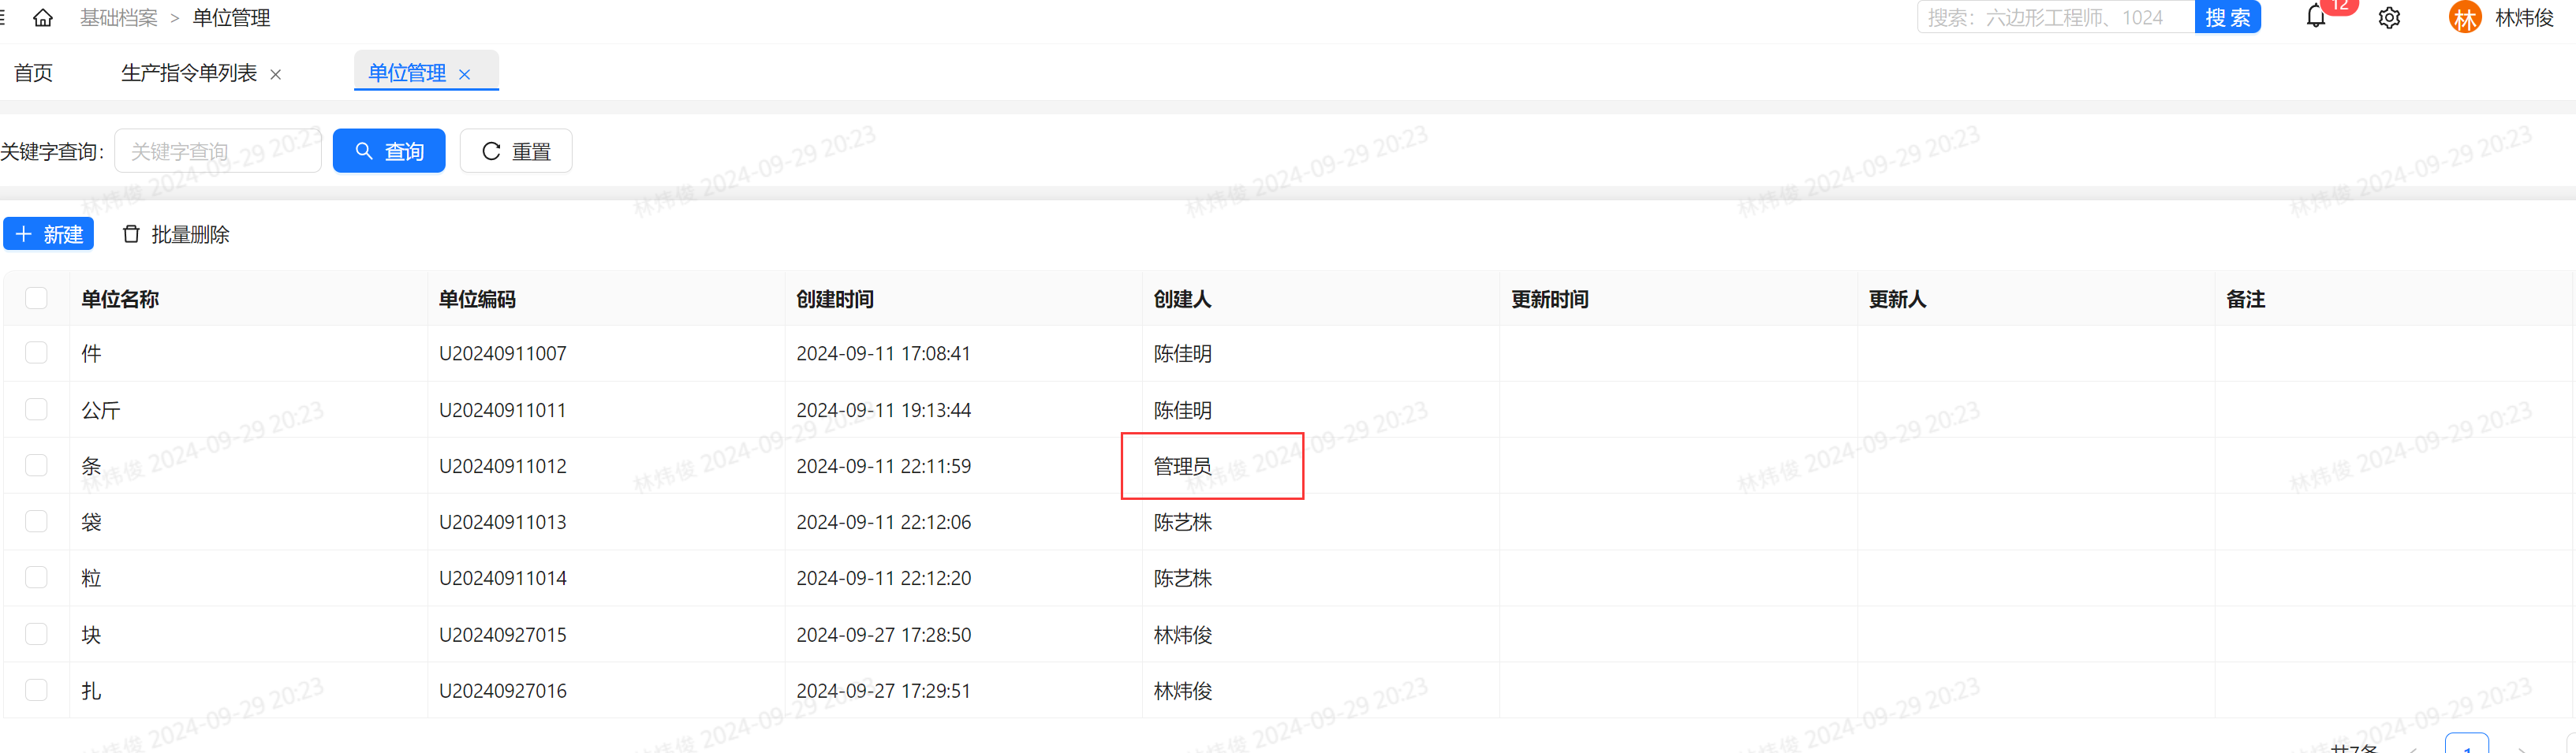Viewport: 2576px width, 753px height.
Task: Click the 新建 button
Action: [49, 234]
